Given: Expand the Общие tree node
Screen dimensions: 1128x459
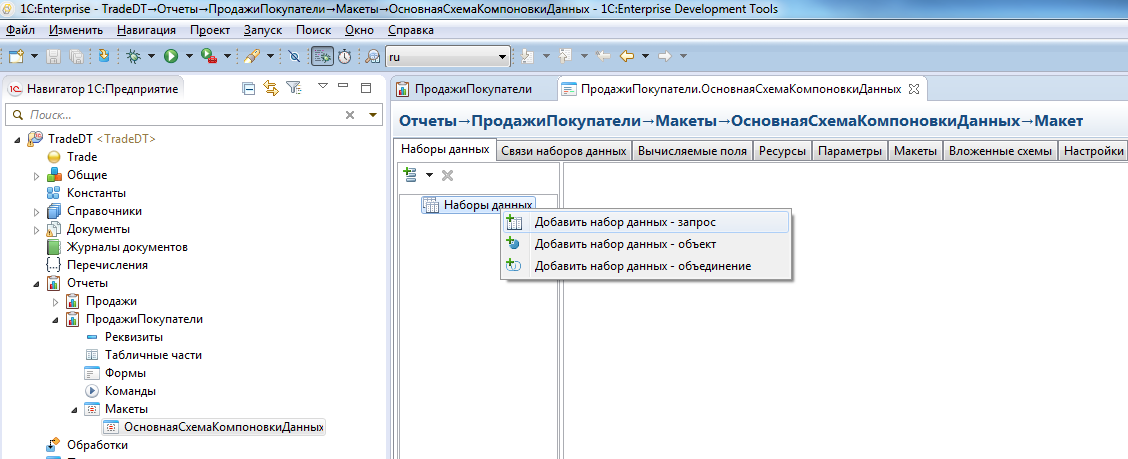Looking at the screenshot, I should pyautogui.click(x=36, y=176).
